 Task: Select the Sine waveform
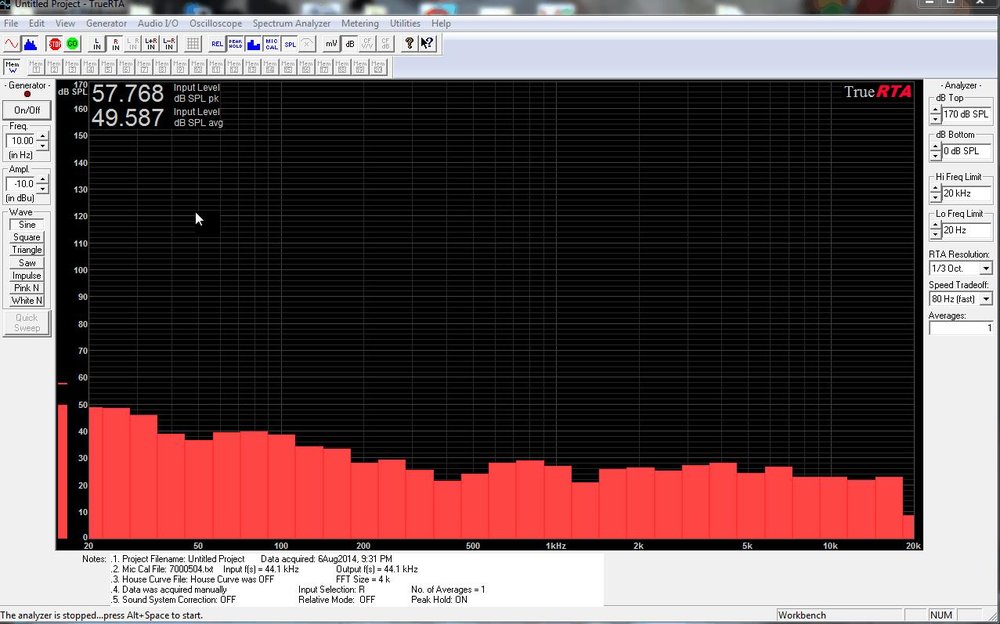tap(27, 225)
